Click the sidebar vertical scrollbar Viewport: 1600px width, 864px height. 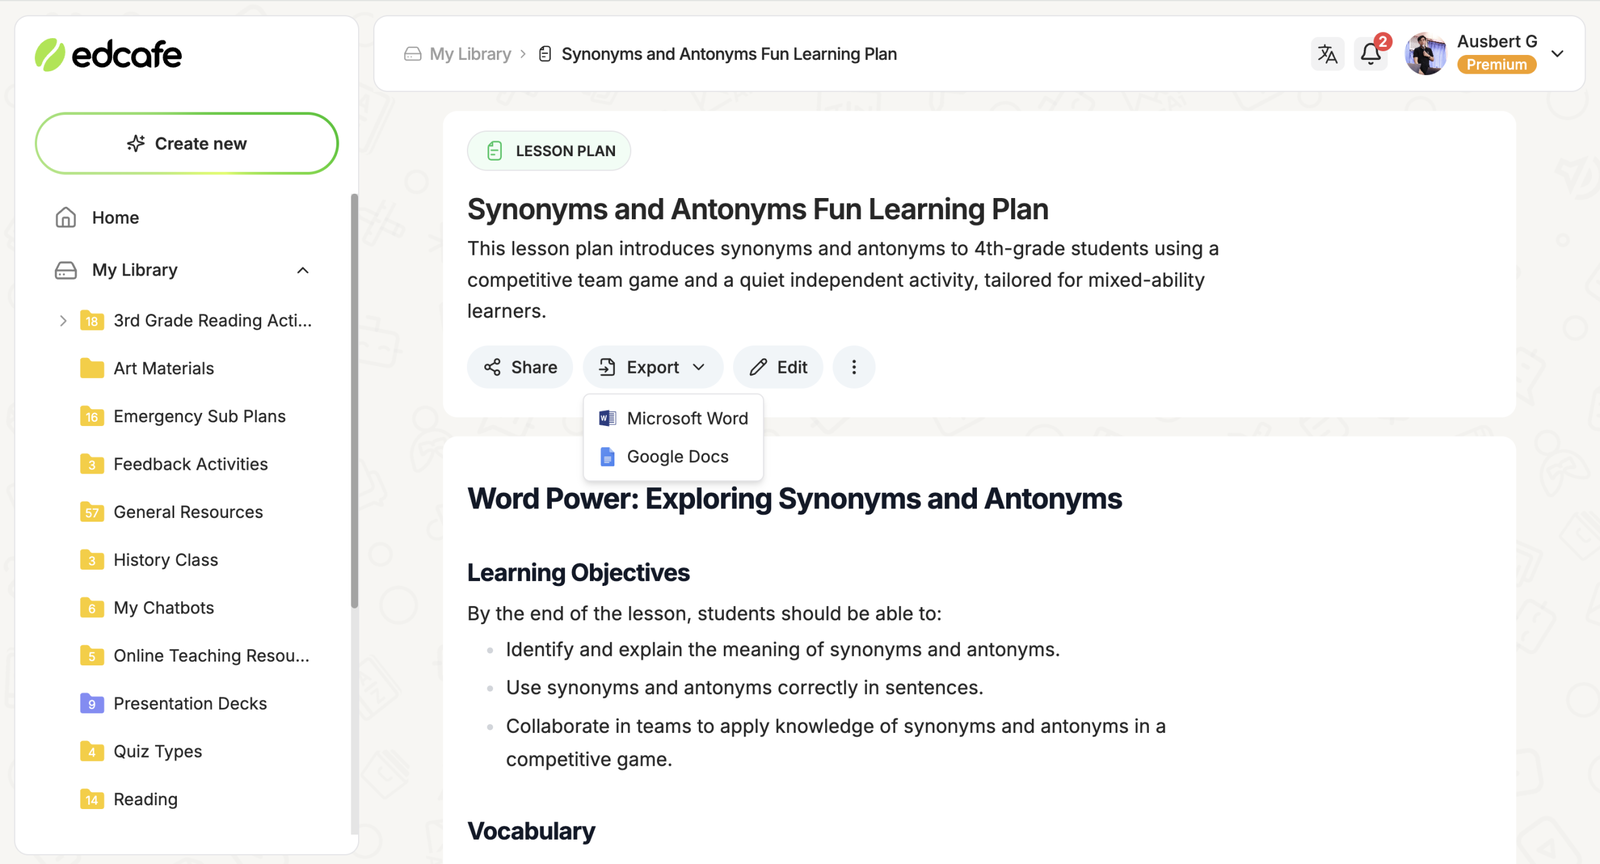coord(354,400)
